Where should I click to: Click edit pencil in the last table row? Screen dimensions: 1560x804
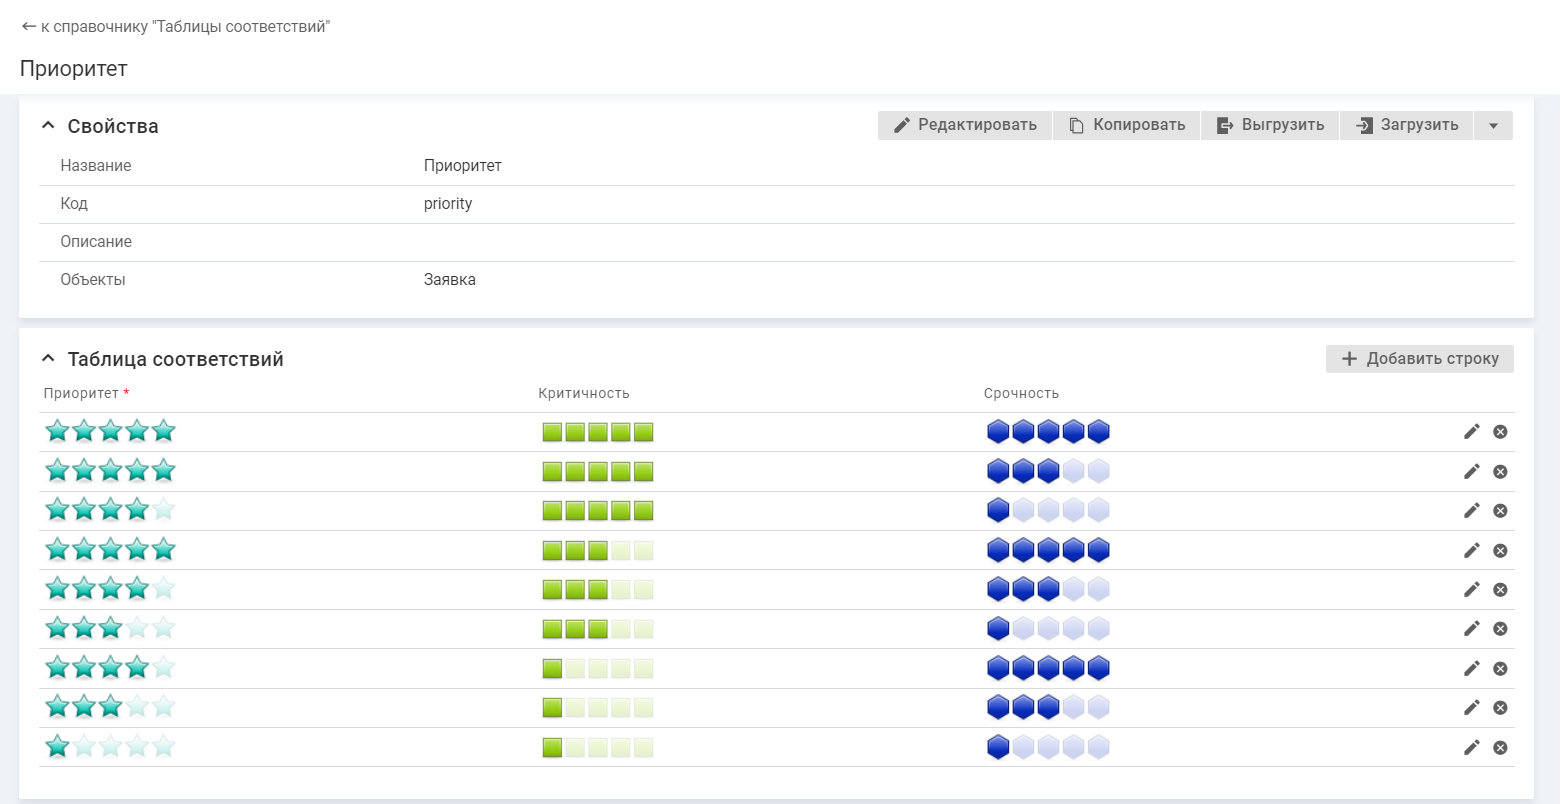[x=1471, y=747]
